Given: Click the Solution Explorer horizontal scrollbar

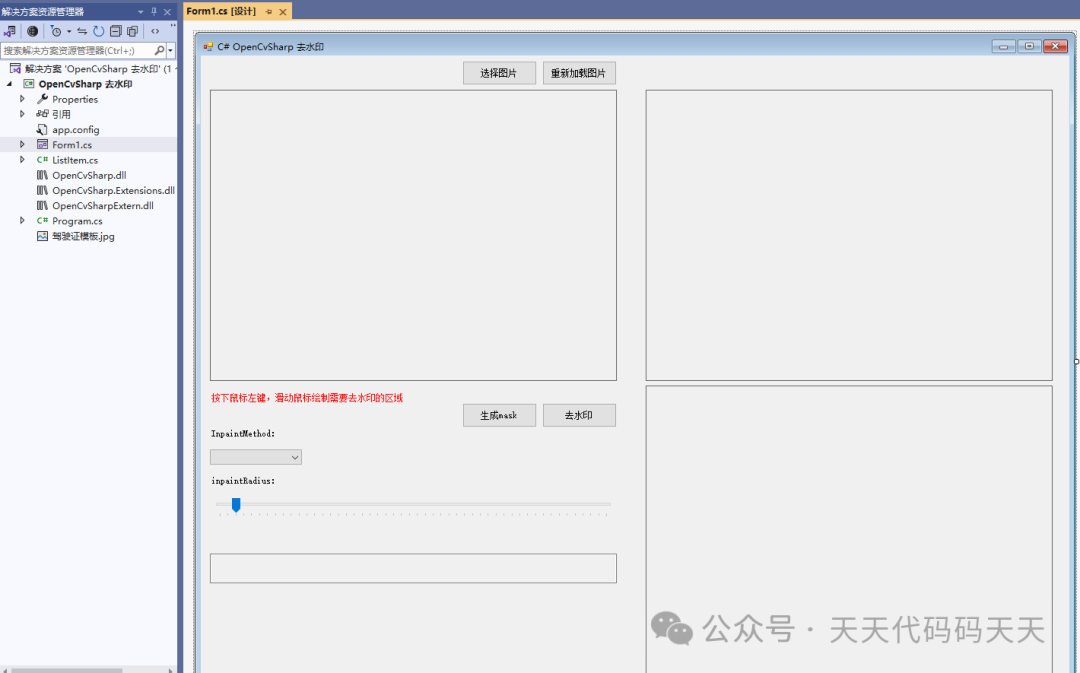Looking at the screenshot, I should coord(67,670).
